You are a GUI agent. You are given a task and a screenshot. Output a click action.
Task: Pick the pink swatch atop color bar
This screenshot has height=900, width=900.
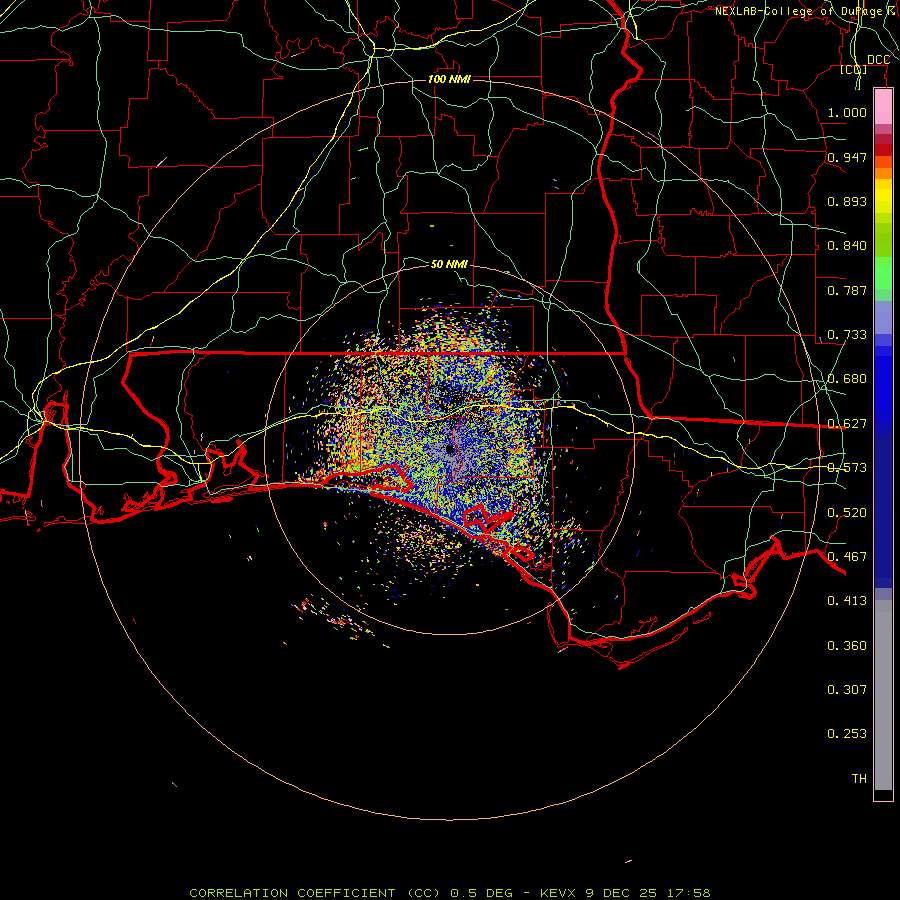[x=883, y=107]
